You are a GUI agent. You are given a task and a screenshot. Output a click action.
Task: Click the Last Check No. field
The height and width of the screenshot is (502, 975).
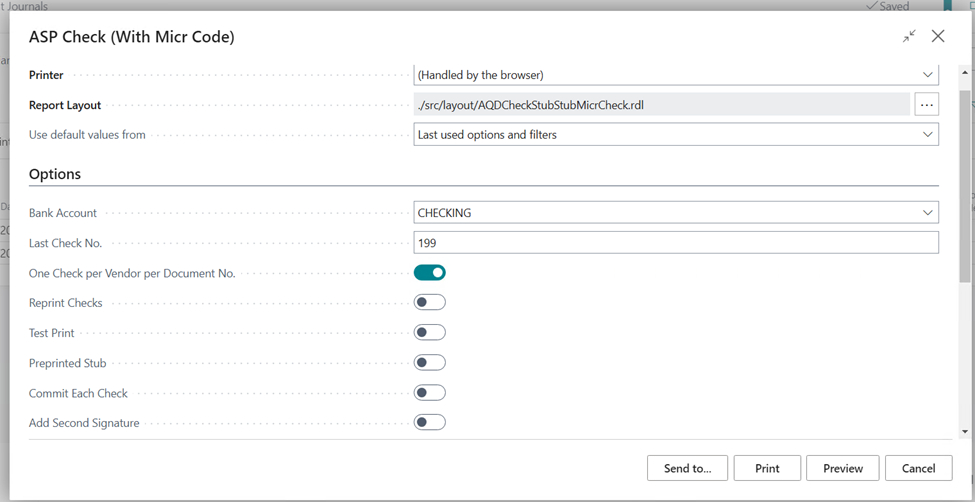675,243
